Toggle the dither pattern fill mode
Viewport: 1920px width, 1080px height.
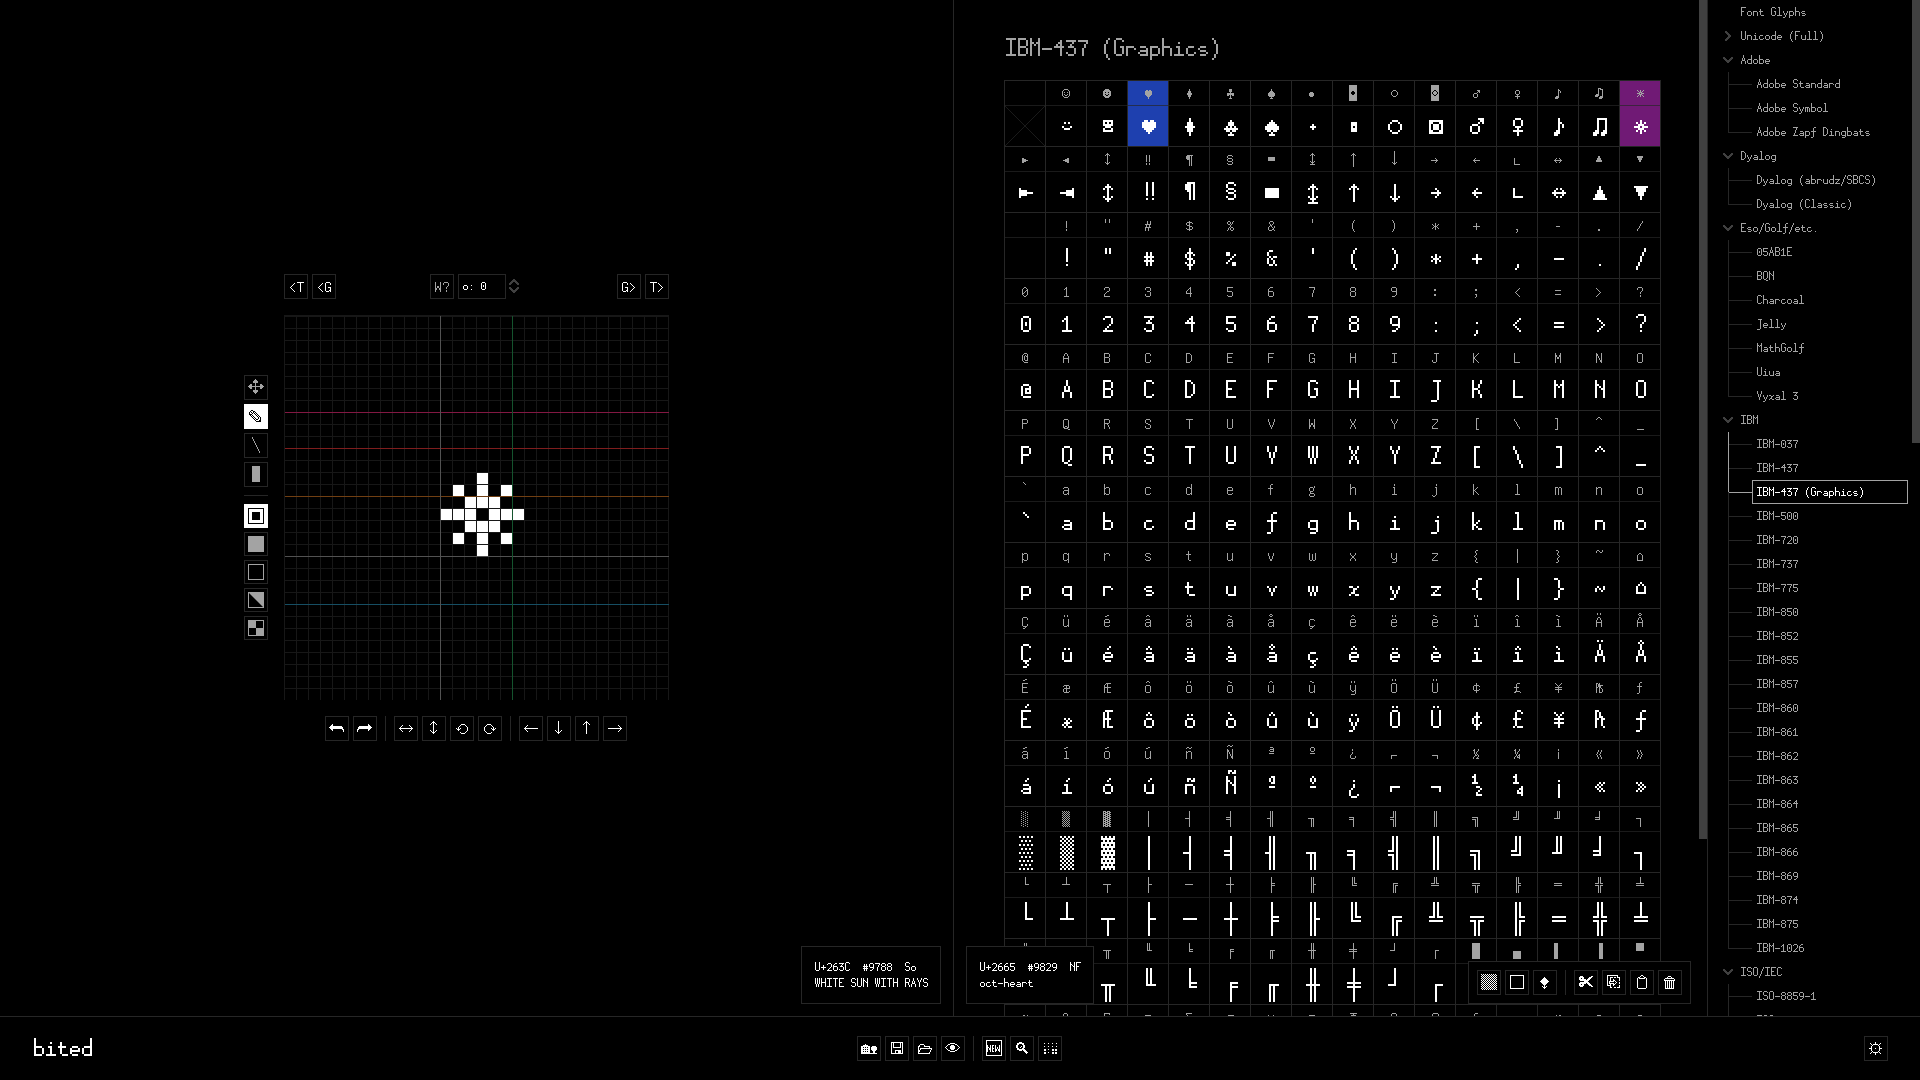tap(256, 628)
